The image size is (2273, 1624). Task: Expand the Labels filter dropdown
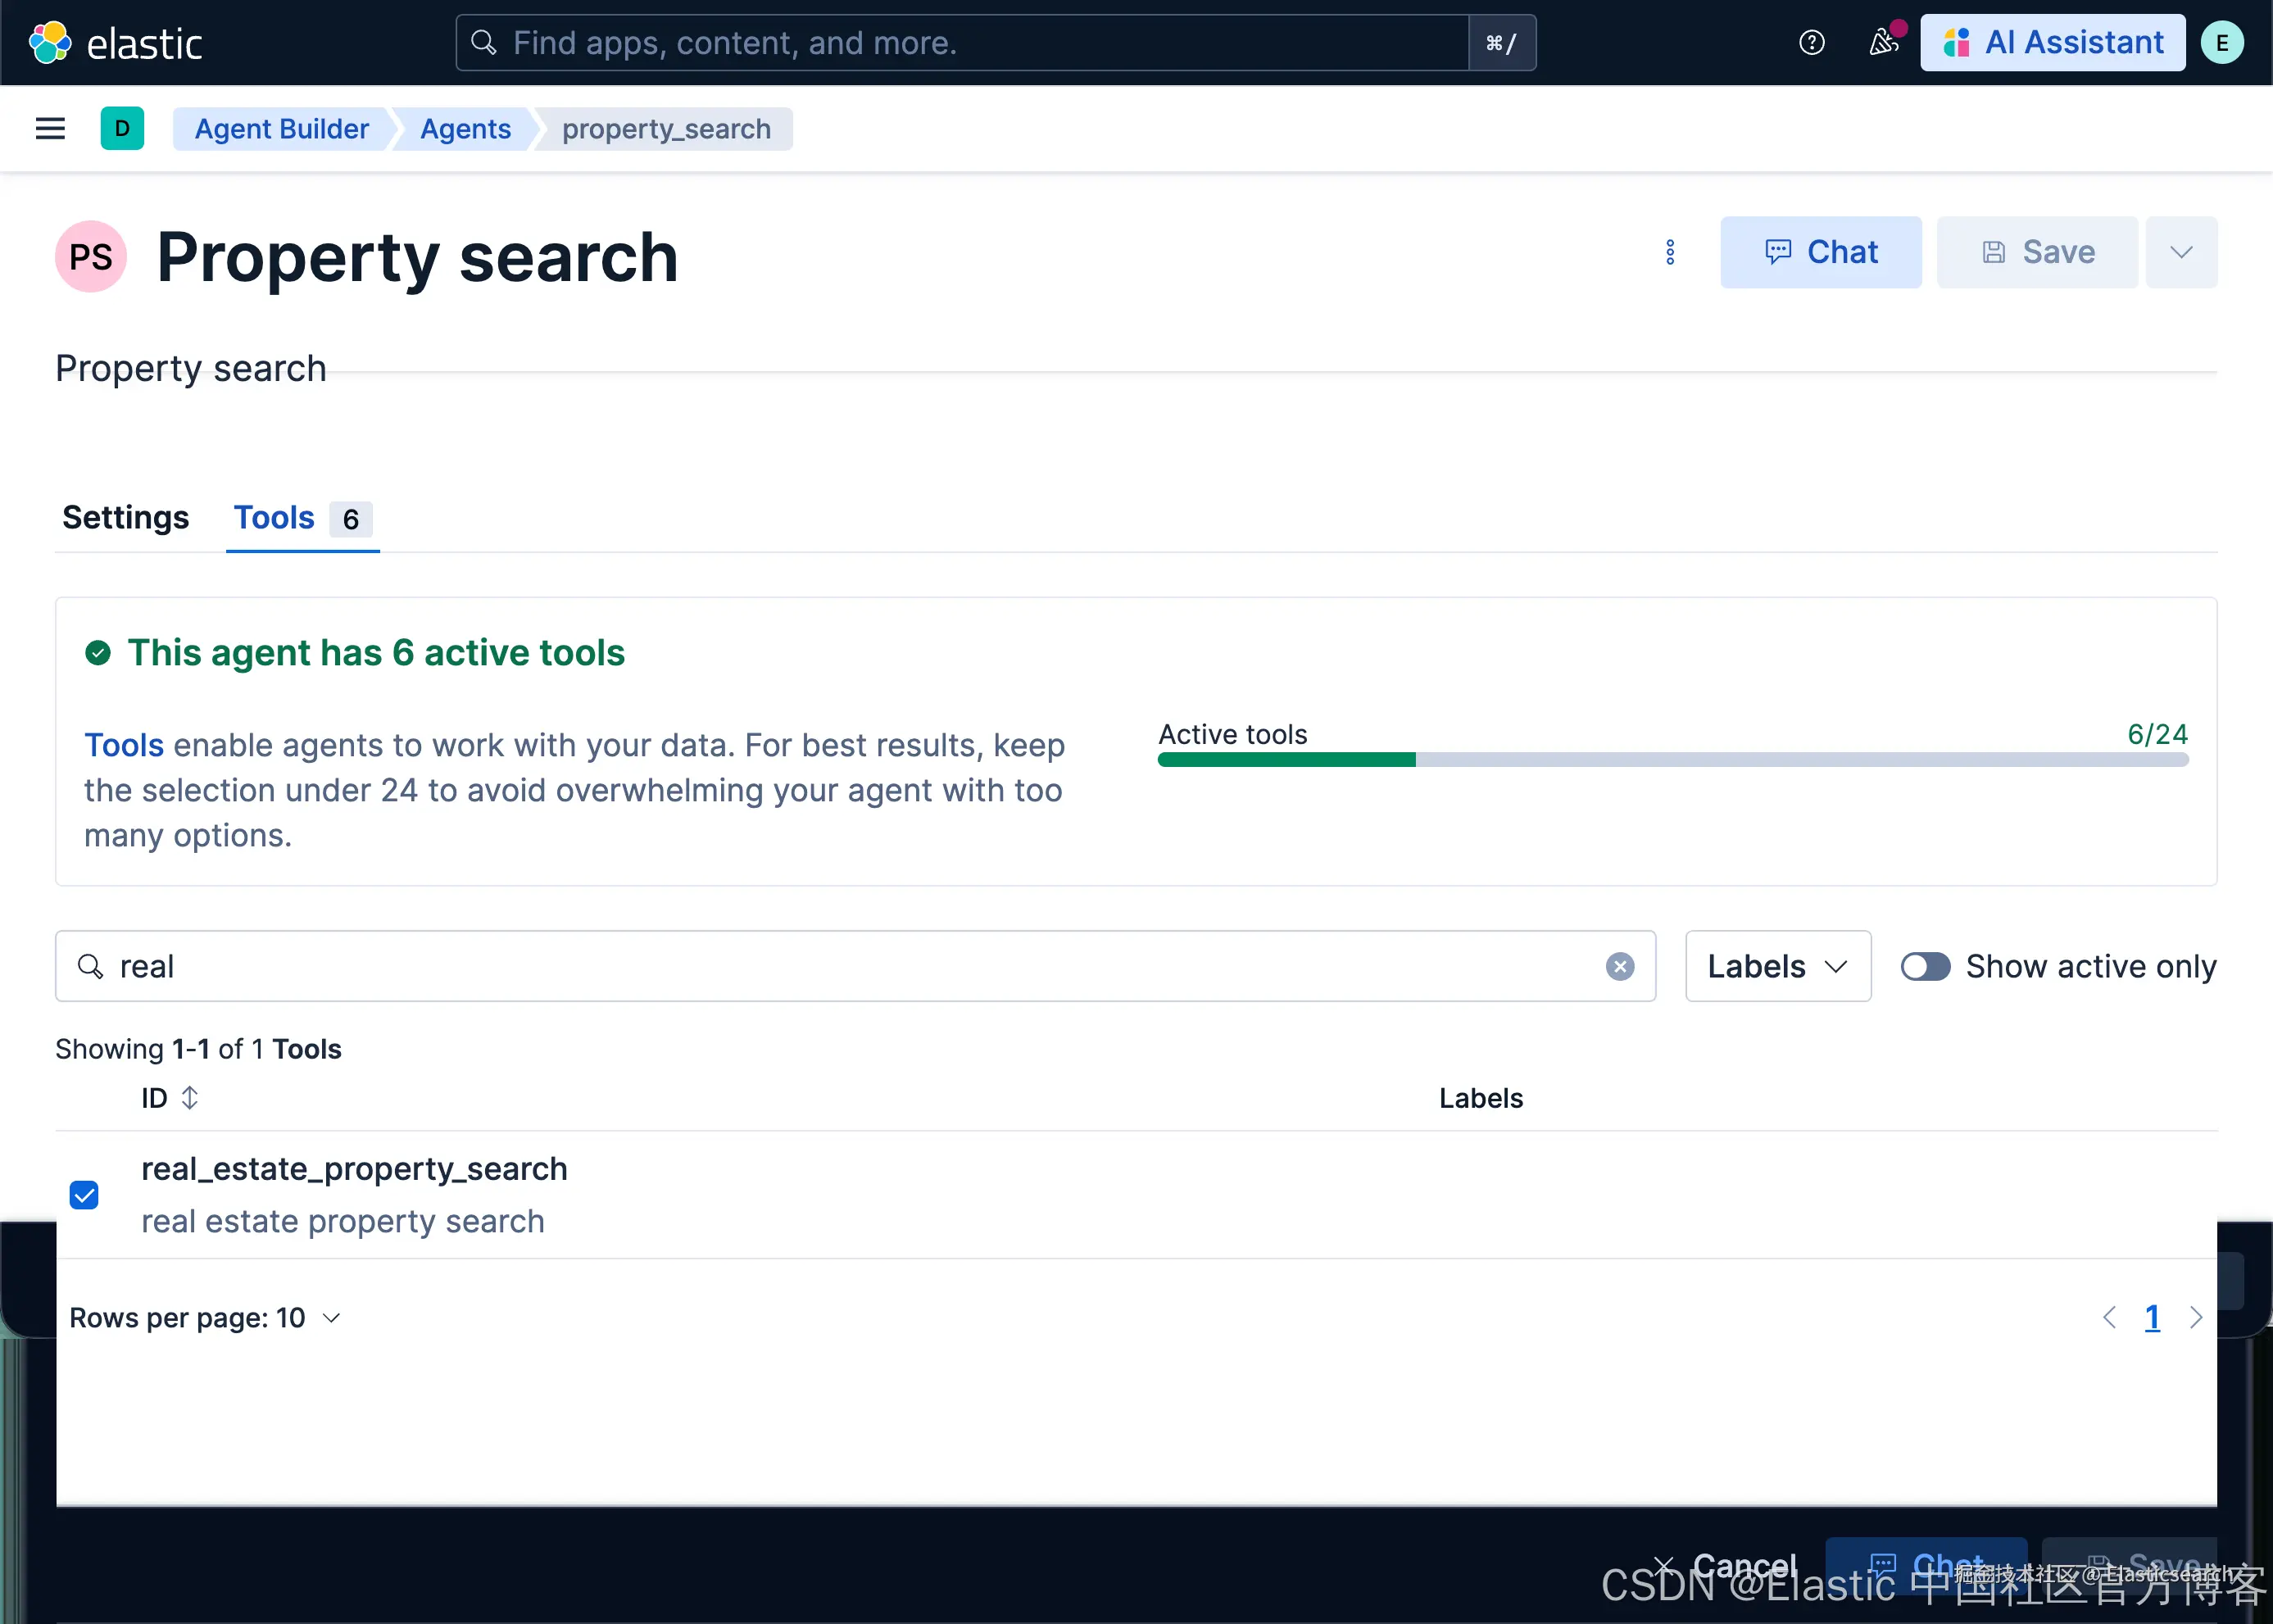coord(1777,966)
